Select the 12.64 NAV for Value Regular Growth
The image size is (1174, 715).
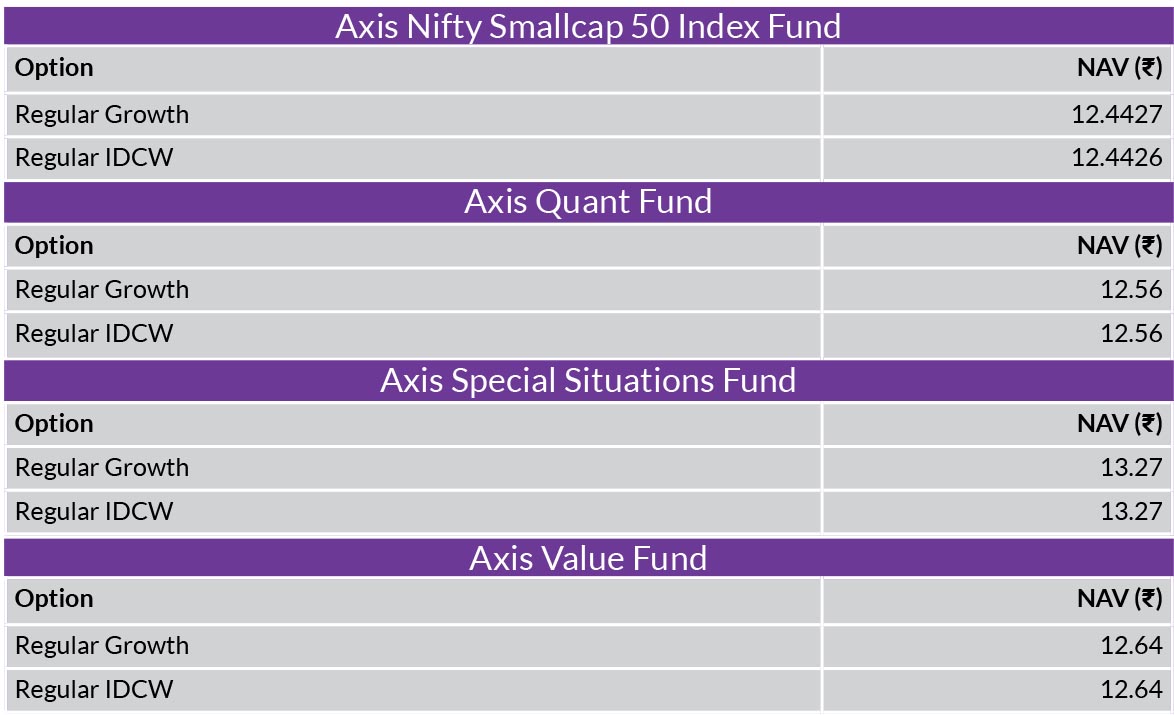(1131, 645)
